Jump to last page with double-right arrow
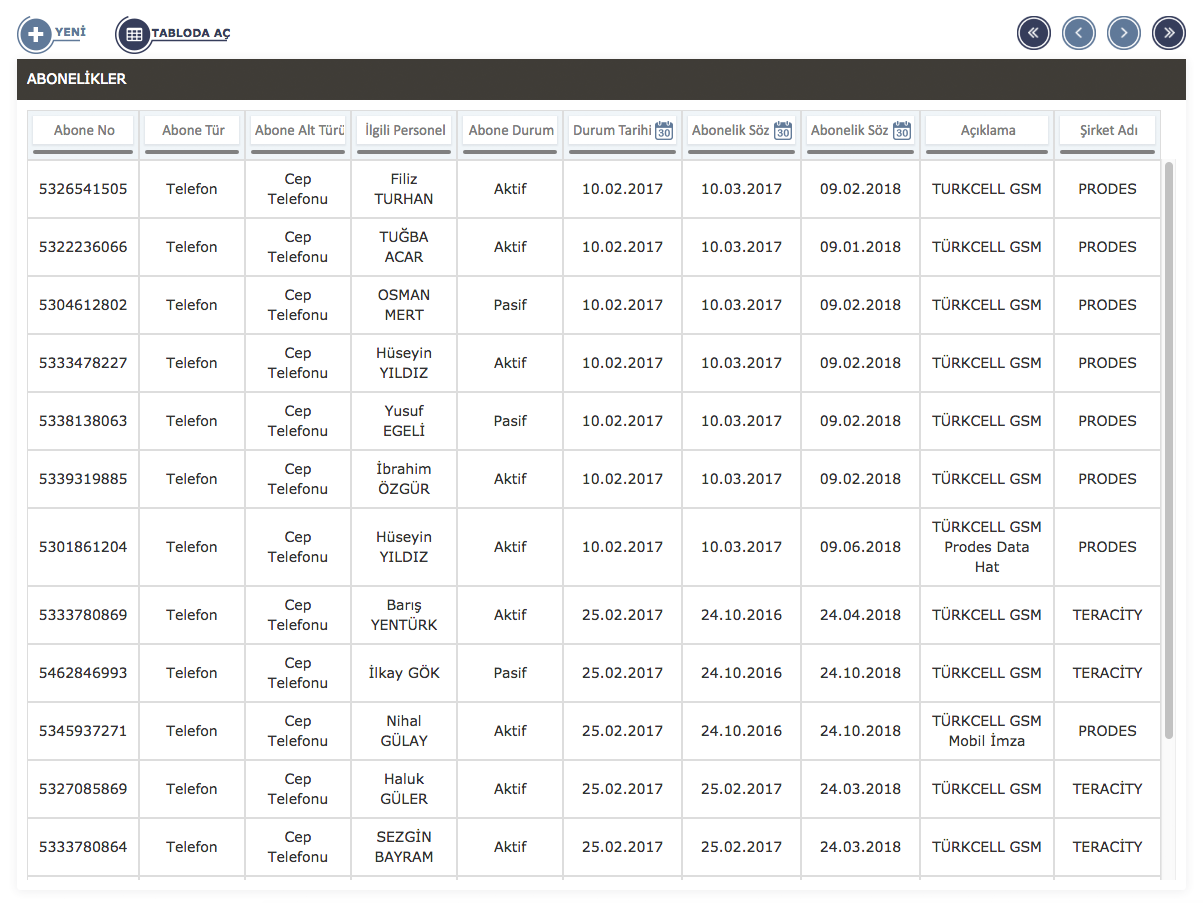The height and width of the screenshot is (910, 1203). click(1169, 33)
